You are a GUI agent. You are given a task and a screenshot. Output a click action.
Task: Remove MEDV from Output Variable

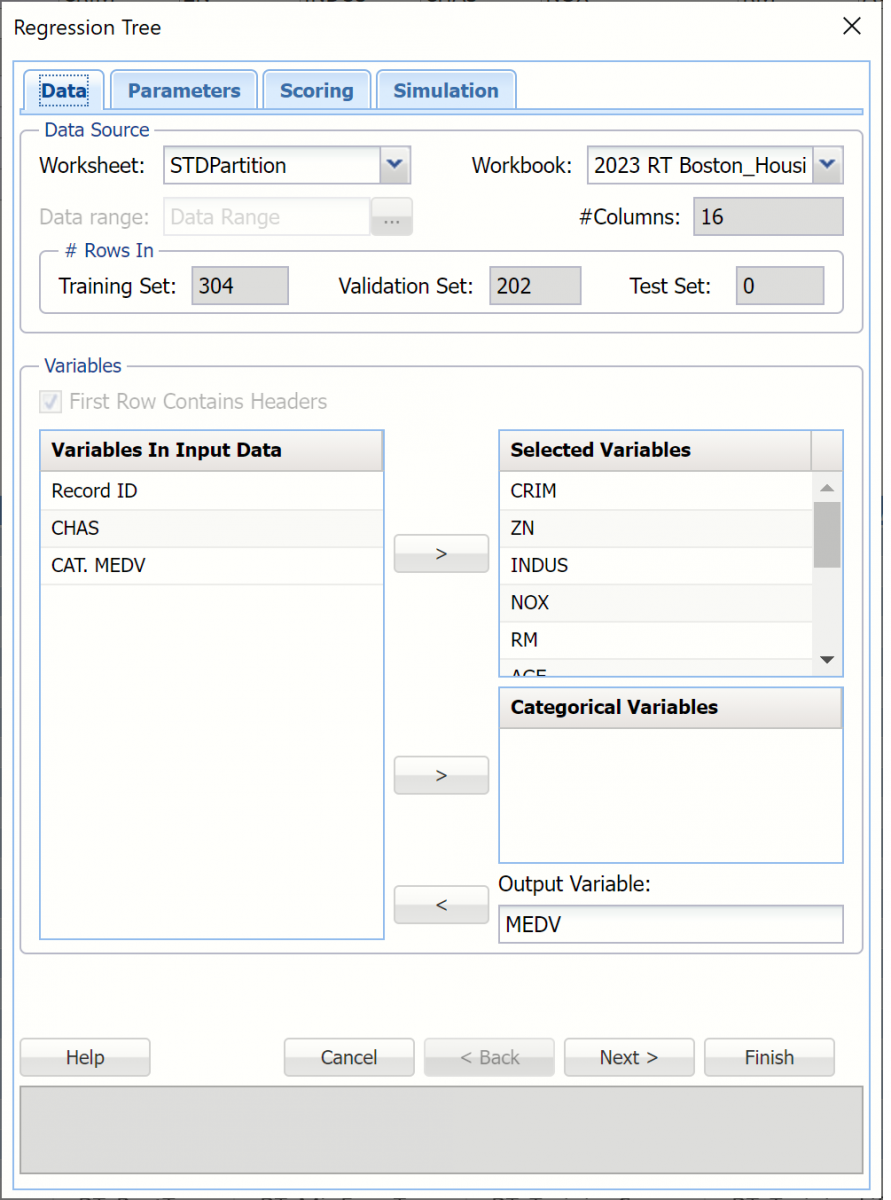pyautogui.click(x=441, y=905)
